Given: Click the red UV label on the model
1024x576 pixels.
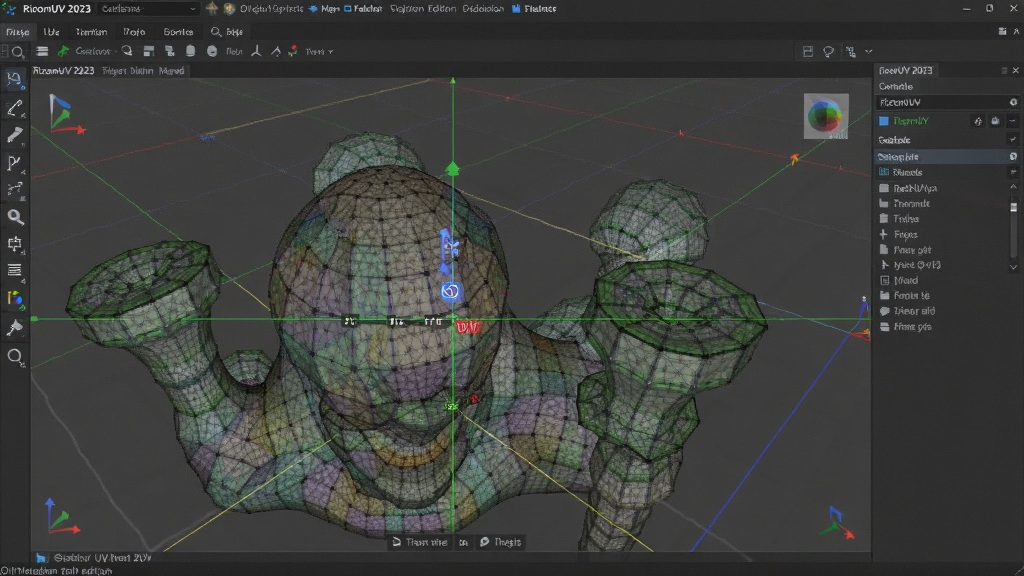Looking at the screenshot, I should pos(468,327).
